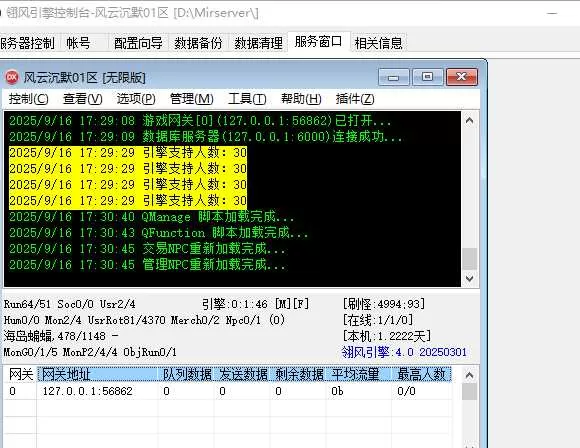The height and width of the screenshot is (448, 580).
Task: Click the Hum0/0 Mon2/4 UsrRot81/4370 status line
Action: point(144,320)
